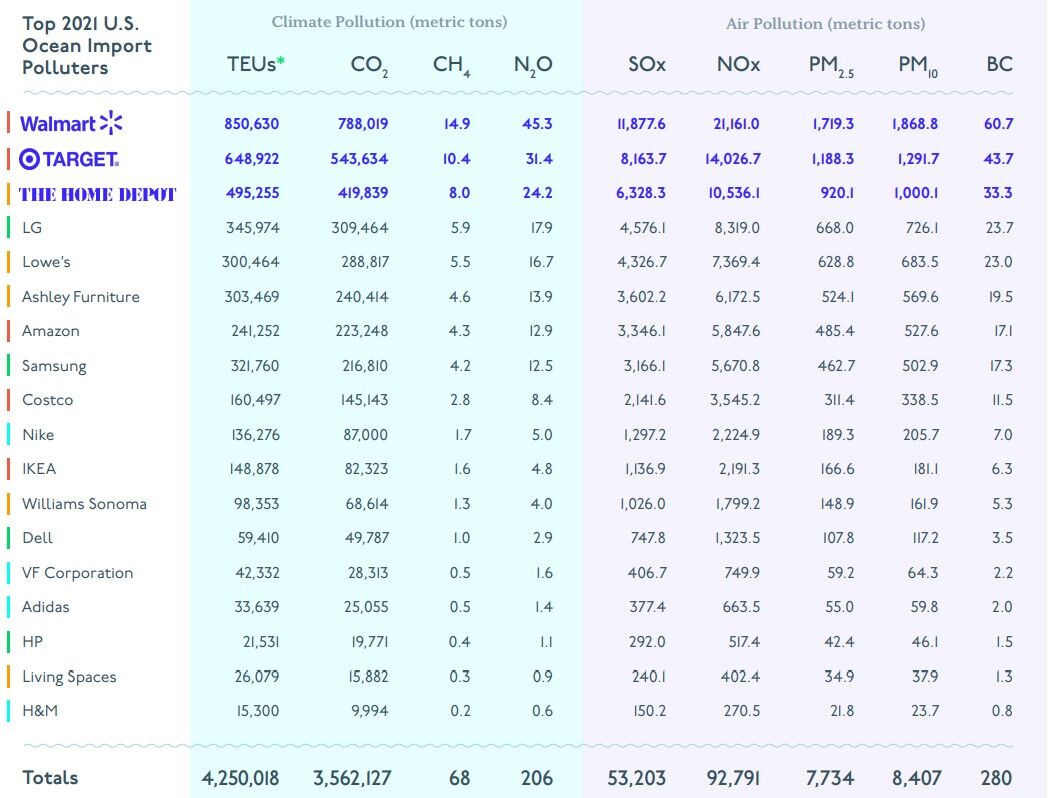
Task: Click the 'Air Pollution (metric tons)' heading
Action: (826, 24)
